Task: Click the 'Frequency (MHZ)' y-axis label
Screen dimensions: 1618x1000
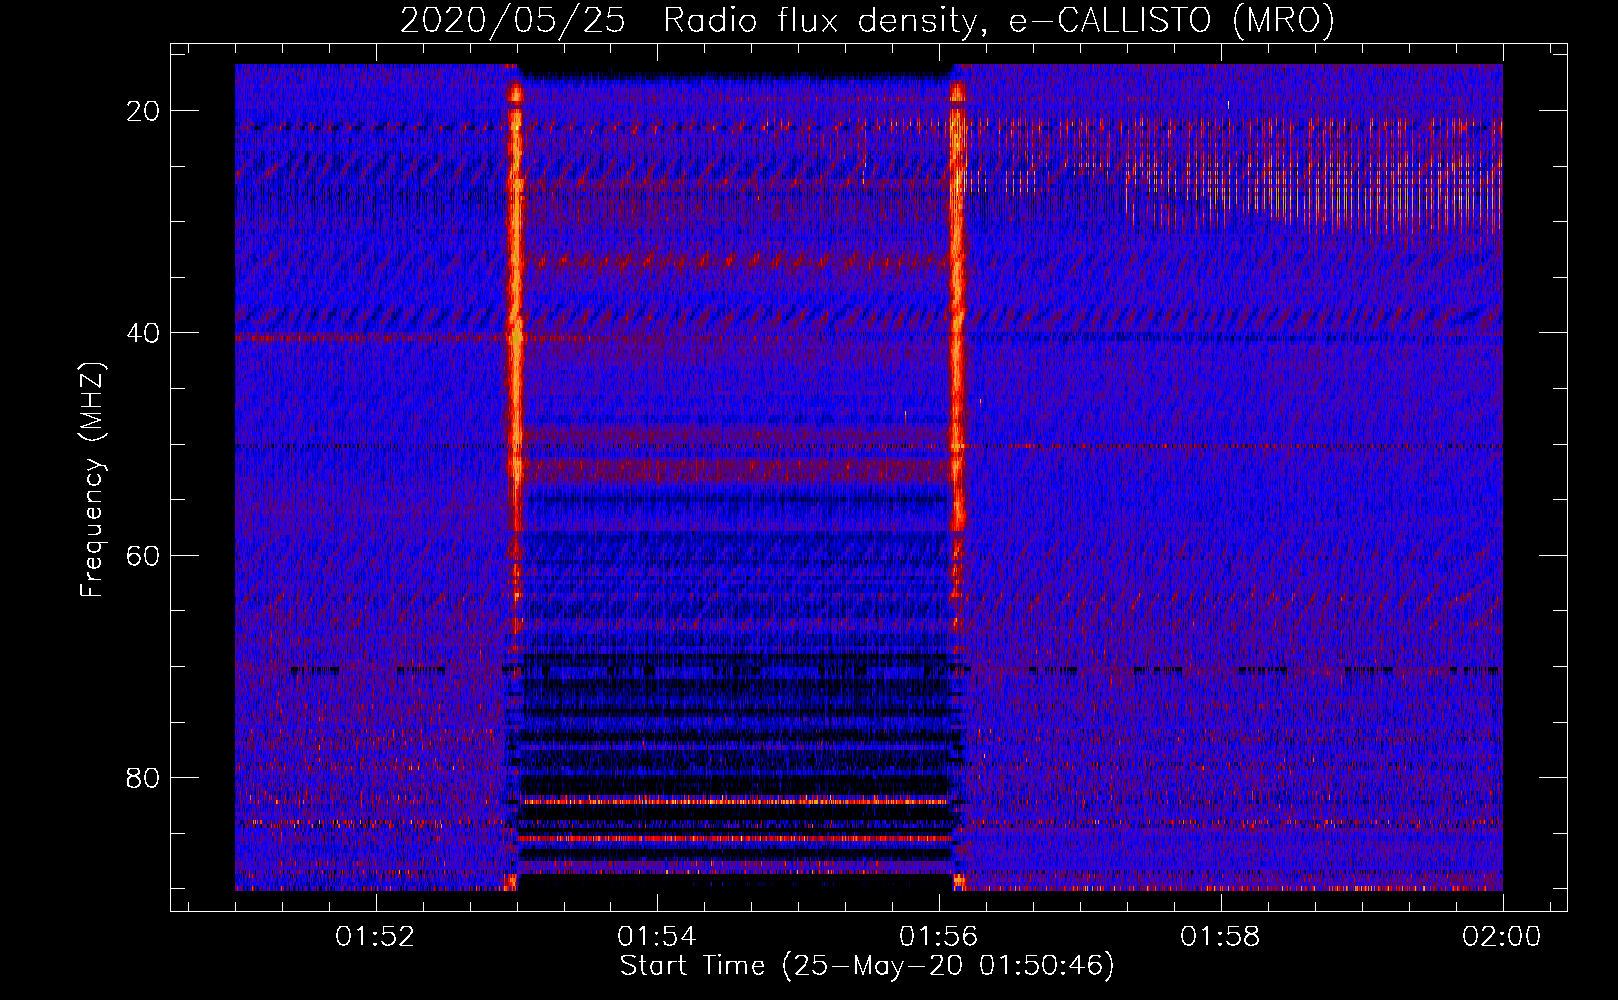Action: [92, 480]
